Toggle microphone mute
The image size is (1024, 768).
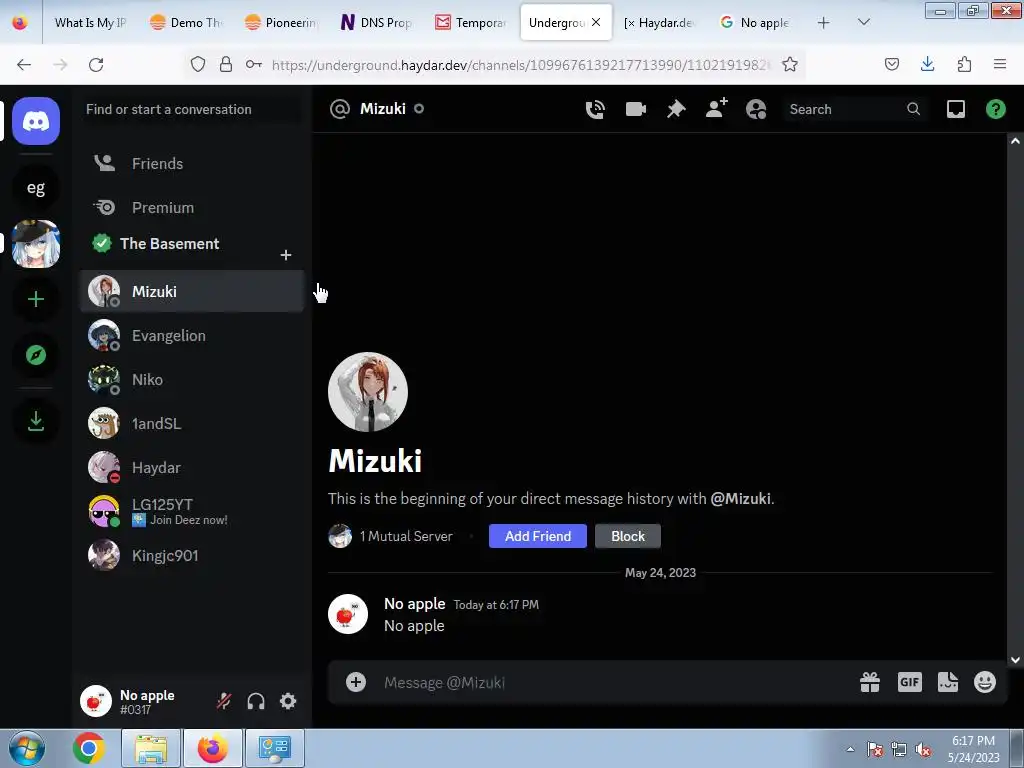(224, 701)
